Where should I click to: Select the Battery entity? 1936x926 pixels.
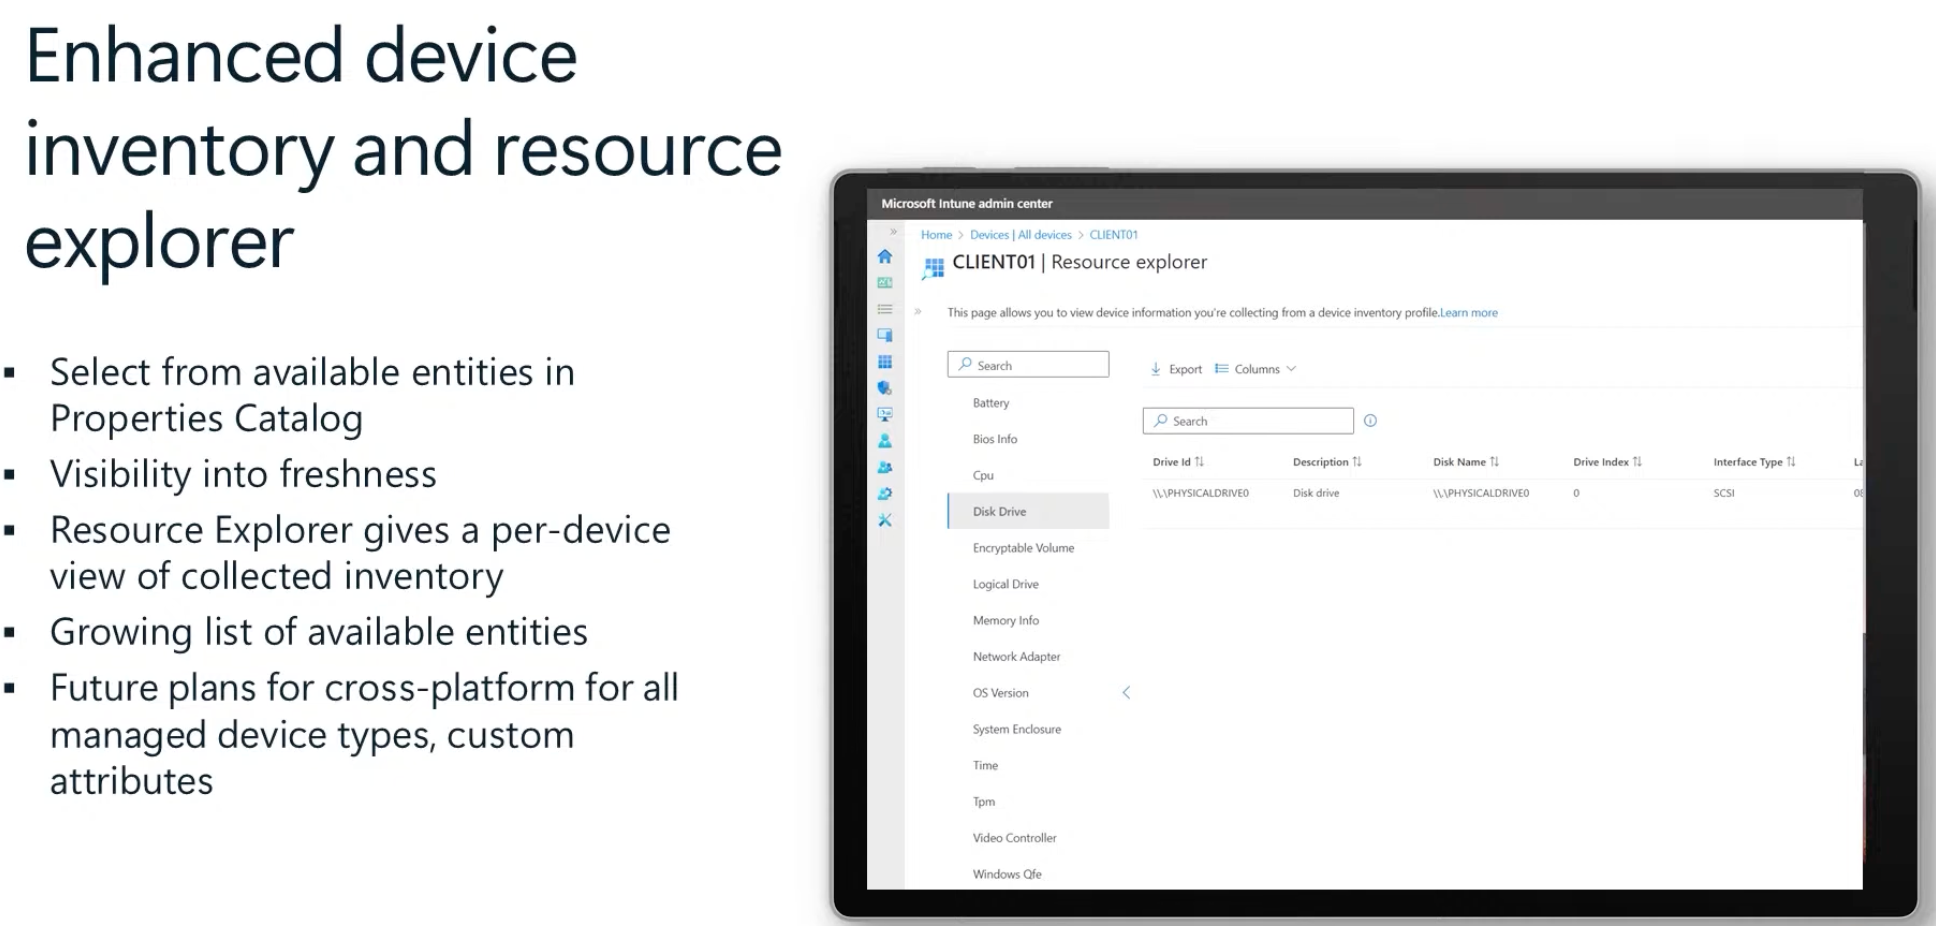coord(1028,403)
